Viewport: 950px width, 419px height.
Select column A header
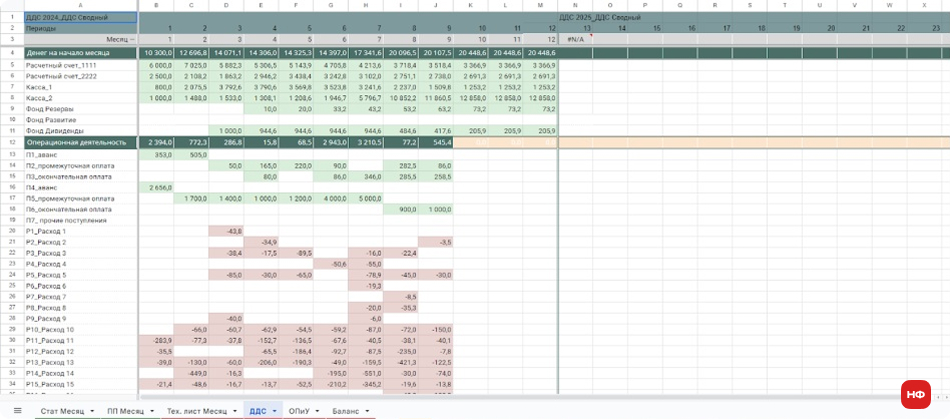pos(80,5)
